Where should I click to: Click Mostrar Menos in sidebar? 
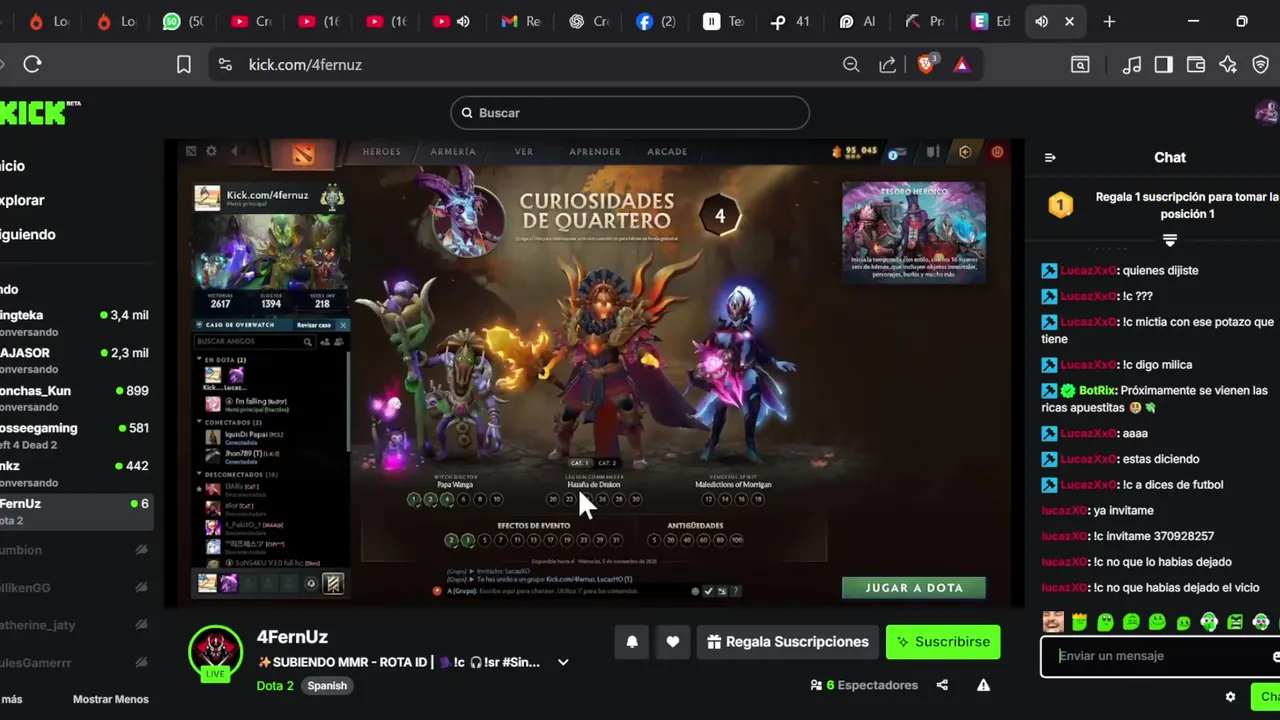[x=111, y=699]
